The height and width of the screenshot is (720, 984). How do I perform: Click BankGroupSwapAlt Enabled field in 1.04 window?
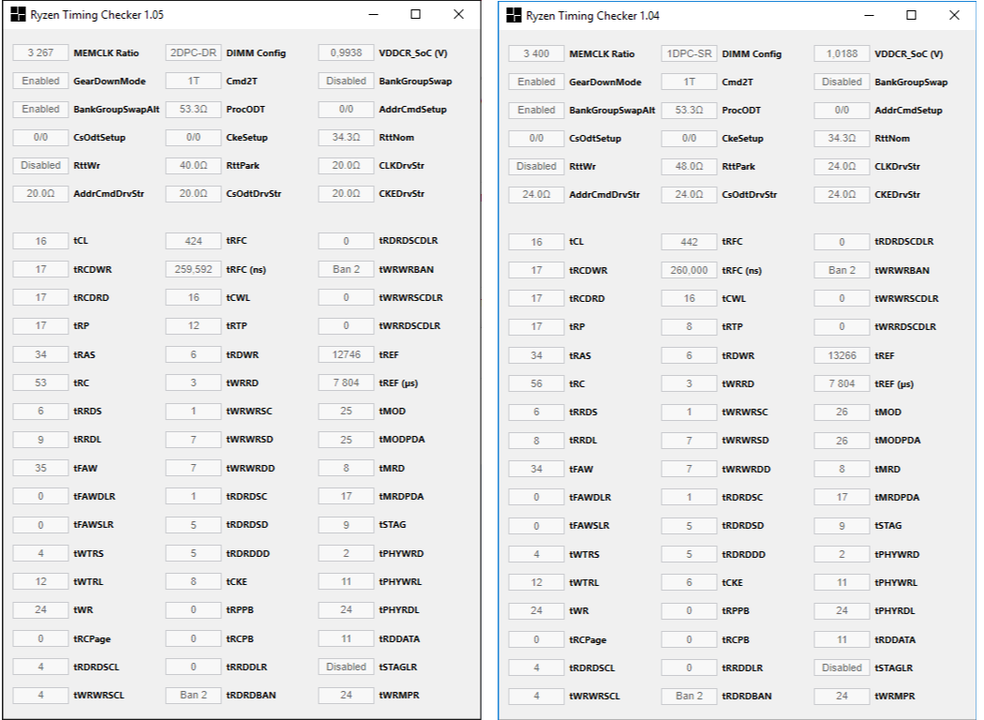[537, 110]
